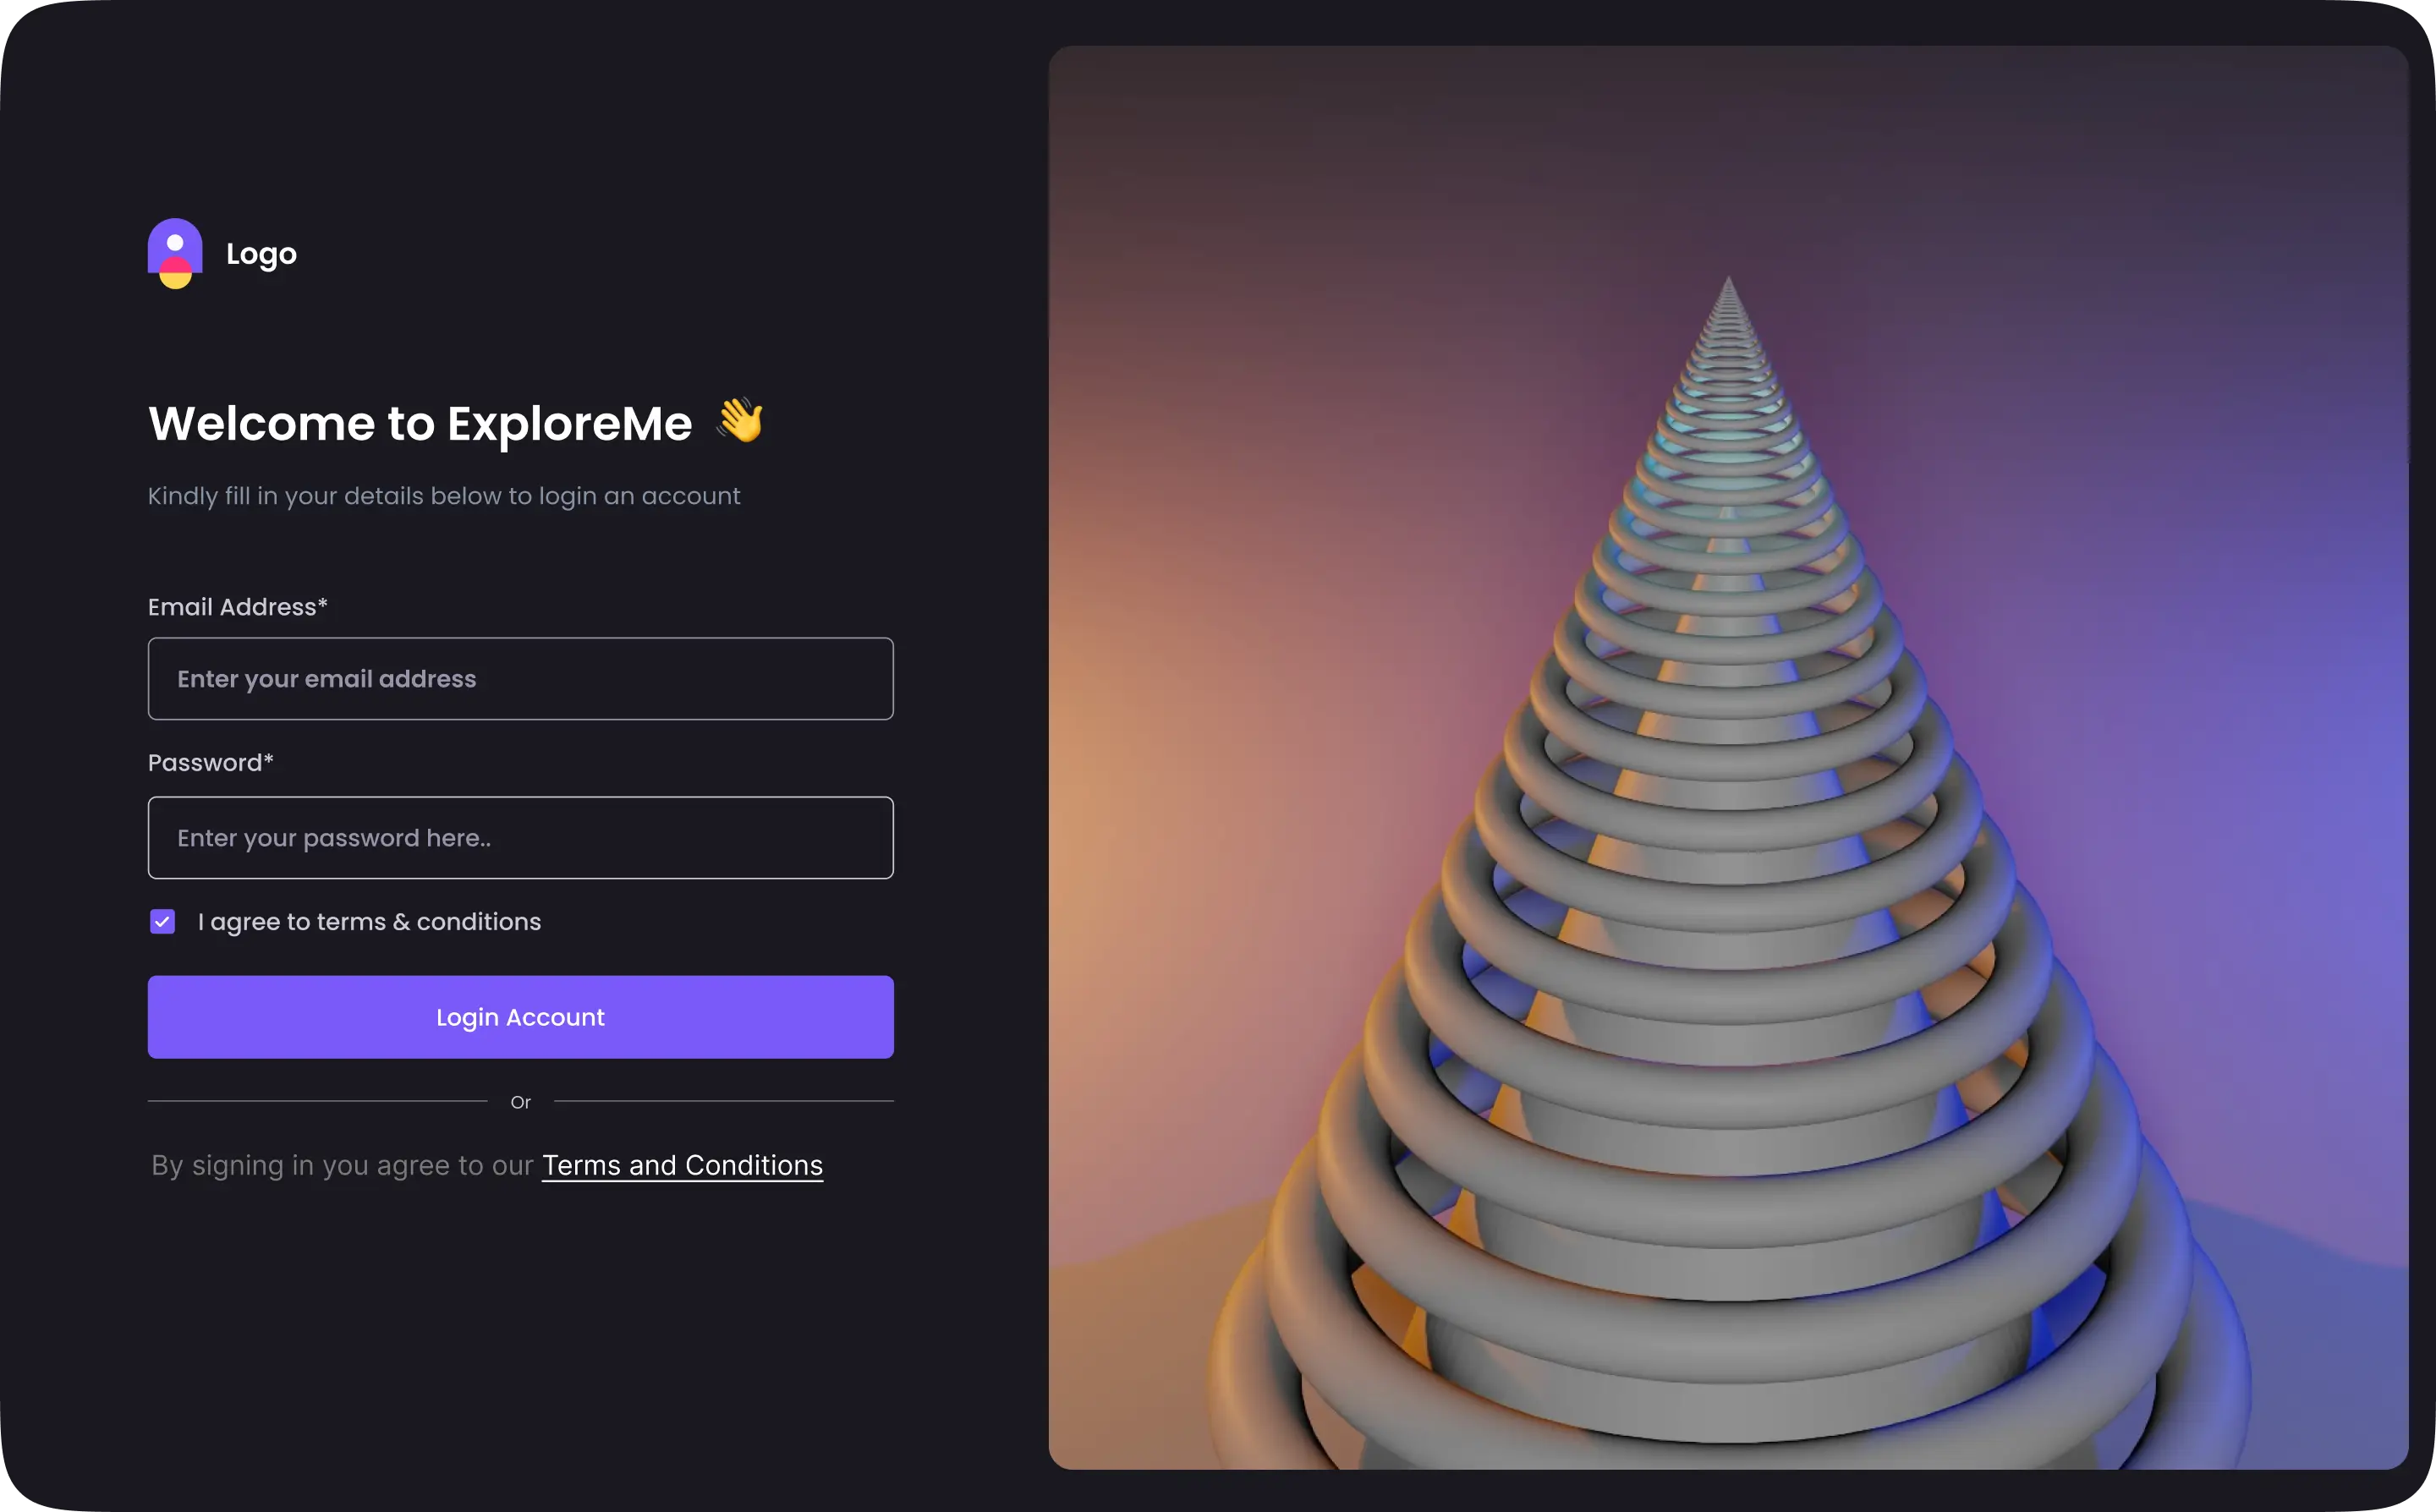Image resolution: width=2436 pixels, height=1512 pixels.
Task: Click the "Password*" field label
Action: point(211,763)
